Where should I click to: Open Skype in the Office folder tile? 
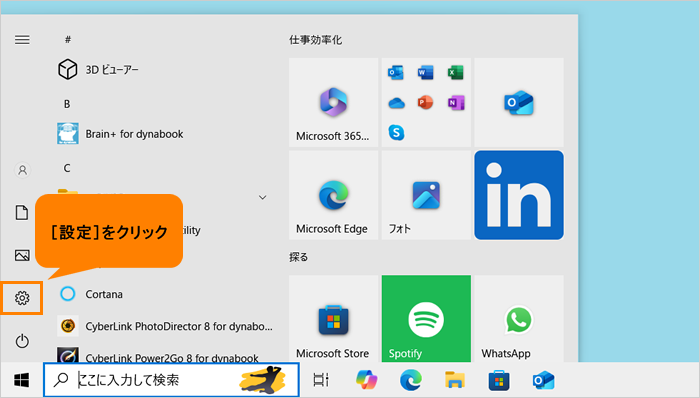[396, 133]
